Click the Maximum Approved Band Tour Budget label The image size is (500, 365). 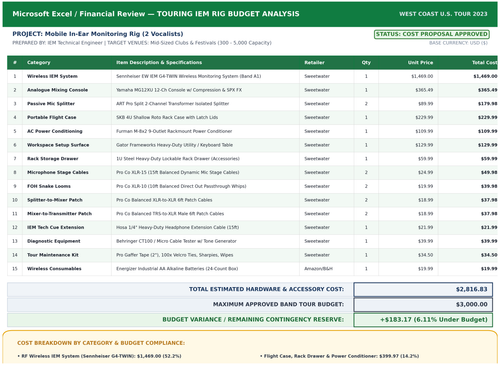tap(278, 304)
